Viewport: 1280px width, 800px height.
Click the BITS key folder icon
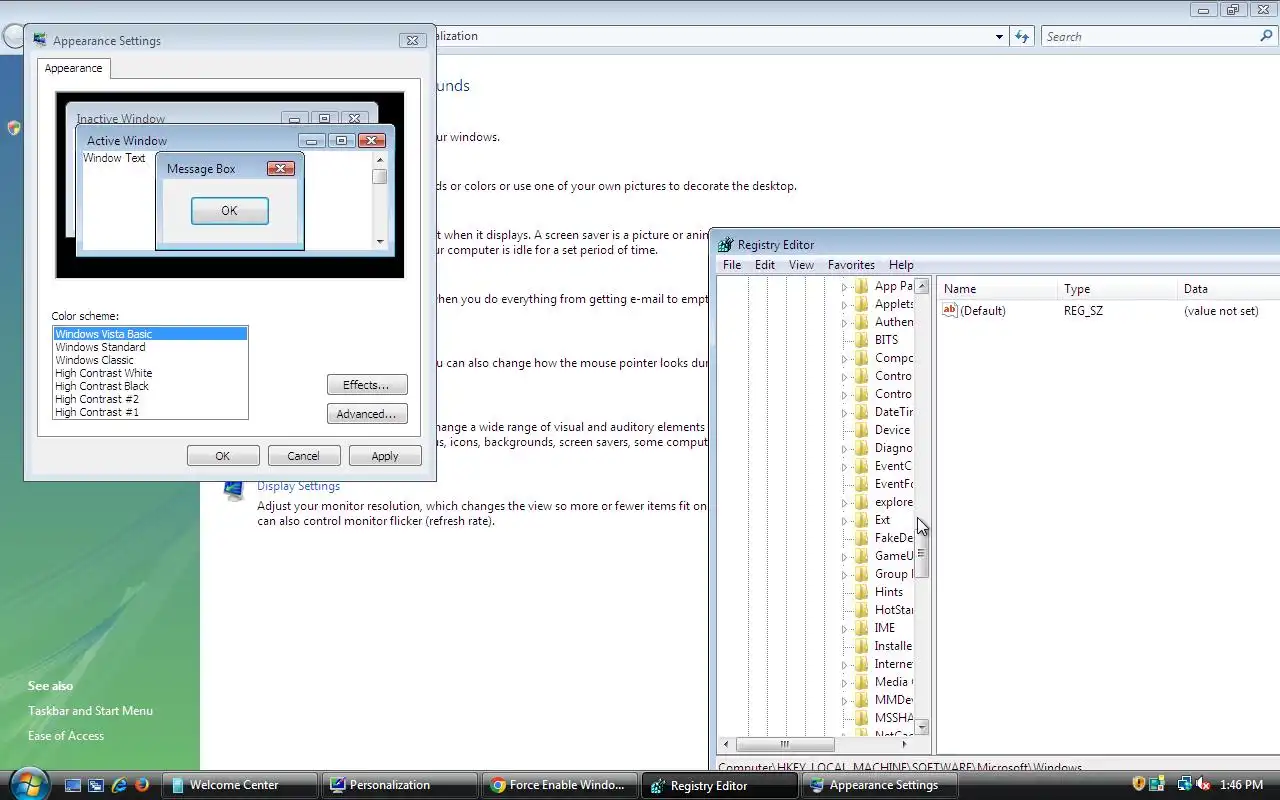(861, 340)
